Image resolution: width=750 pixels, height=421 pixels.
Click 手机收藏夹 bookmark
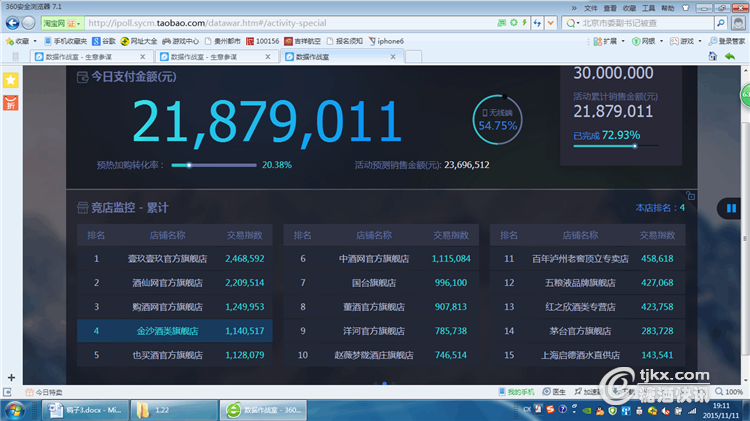point(66,41)
